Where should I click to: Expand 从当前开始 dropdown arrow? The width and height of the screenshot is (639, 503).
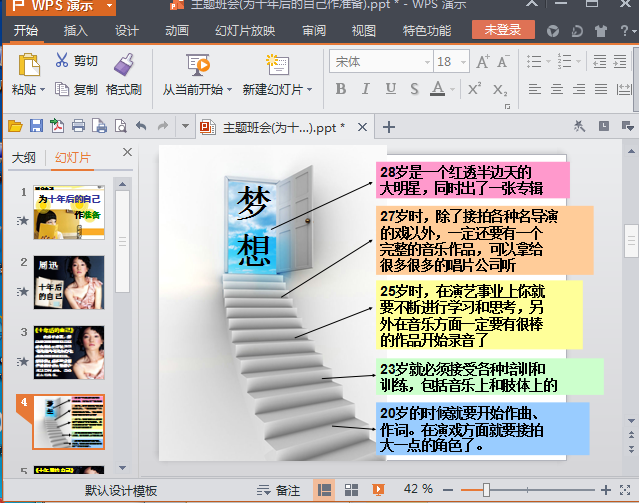(229, 90)
